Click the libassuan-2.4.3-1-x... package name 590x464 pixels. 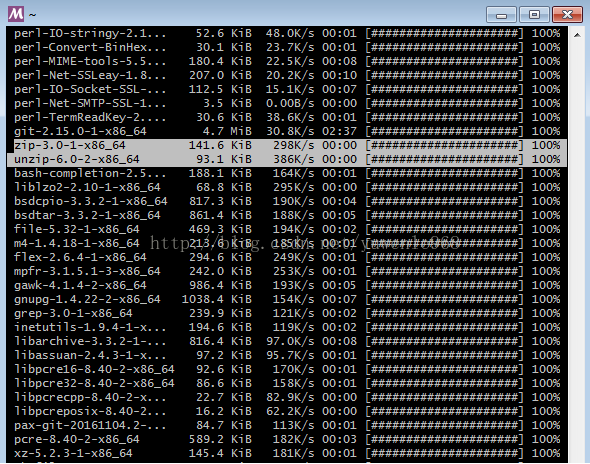90,355
